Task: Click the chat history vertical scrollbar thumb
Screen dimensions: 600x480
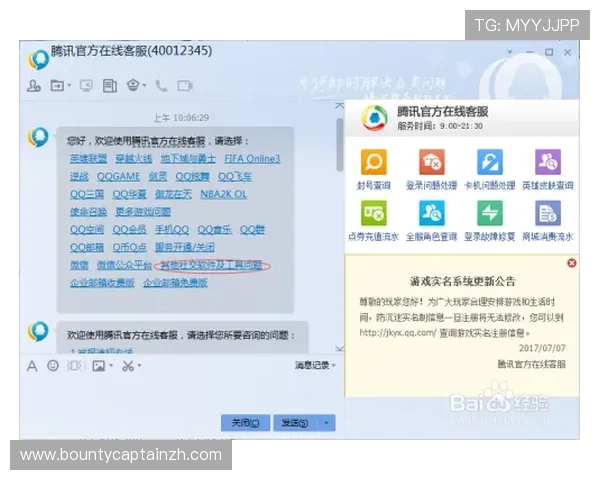Action: point(339,145)
